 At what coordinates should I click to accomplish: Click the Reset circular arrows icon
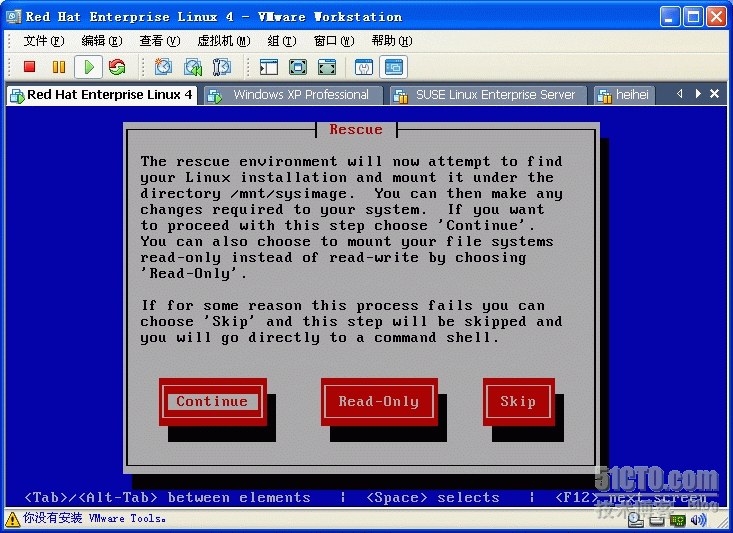(117, 67)
